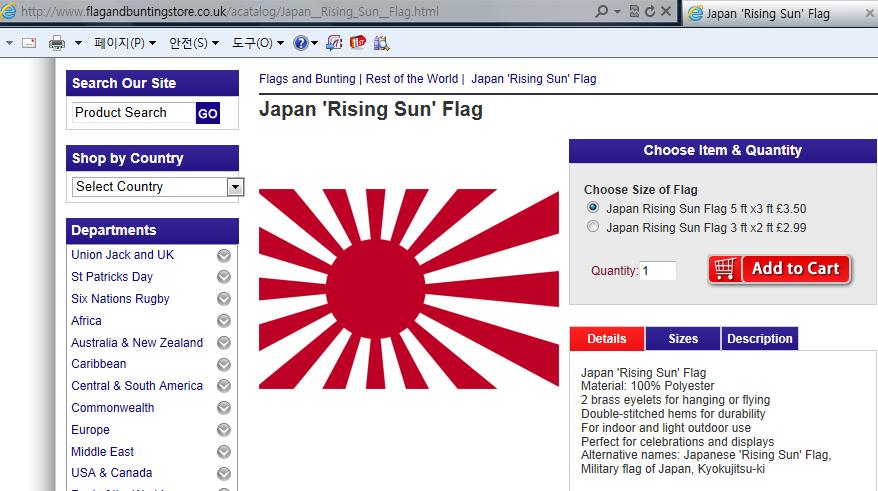
Task: Open the Flags and Bunting breadcrumb link
Action: [307, 79]
